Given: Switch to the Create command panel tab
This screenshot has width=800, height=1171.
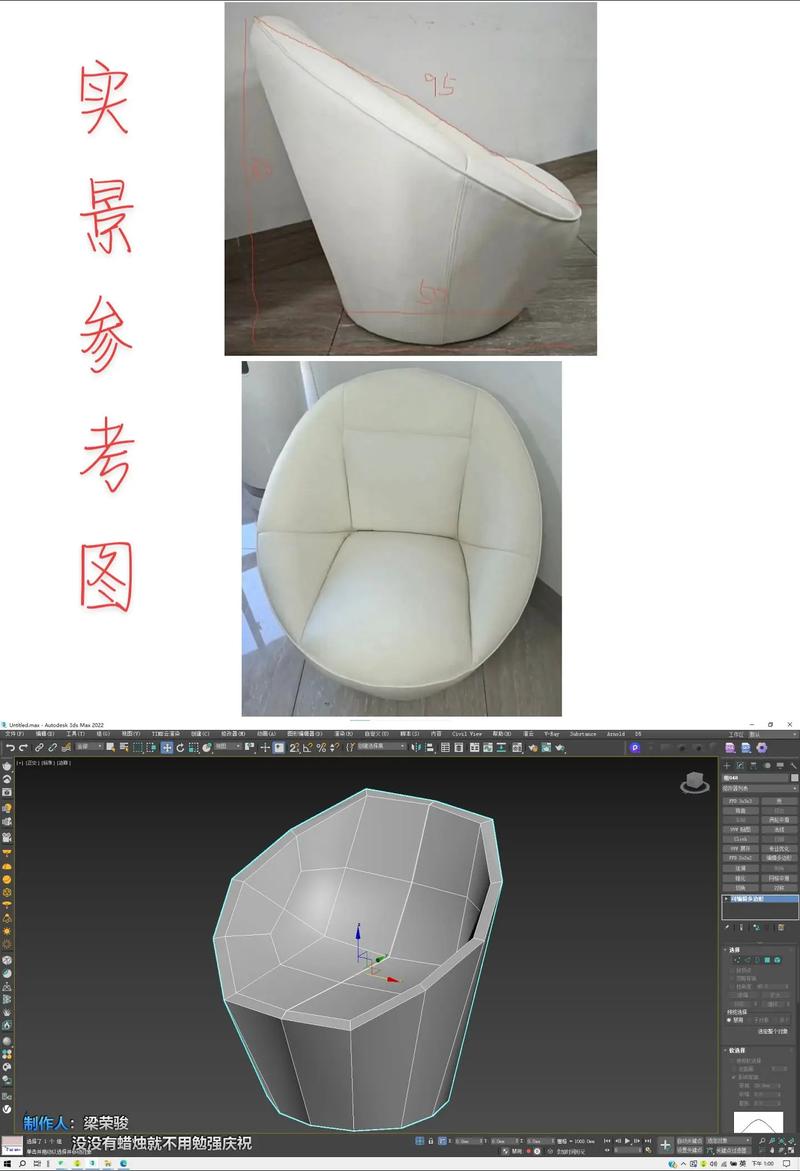Looking at the screenshot, I should click(725, 764).
